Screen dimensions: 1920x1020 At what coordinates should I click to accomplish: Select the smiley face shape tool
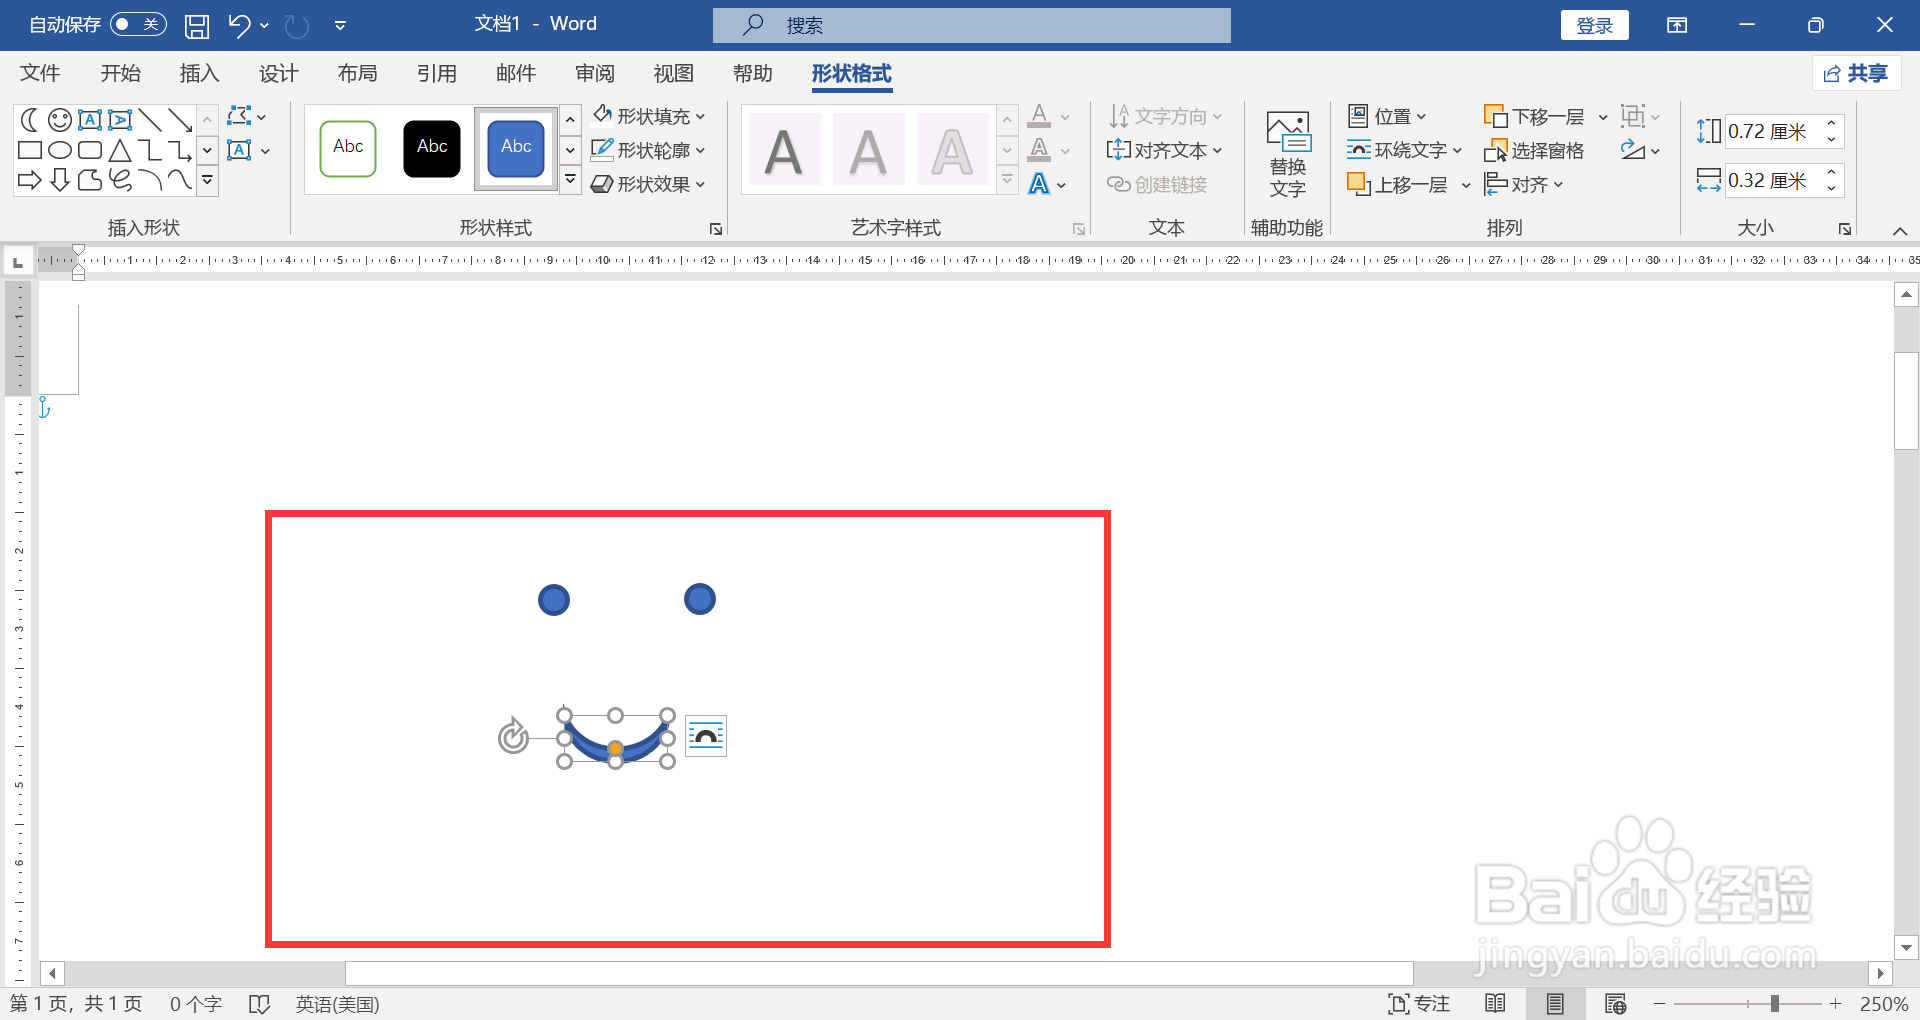click(59, 119)
